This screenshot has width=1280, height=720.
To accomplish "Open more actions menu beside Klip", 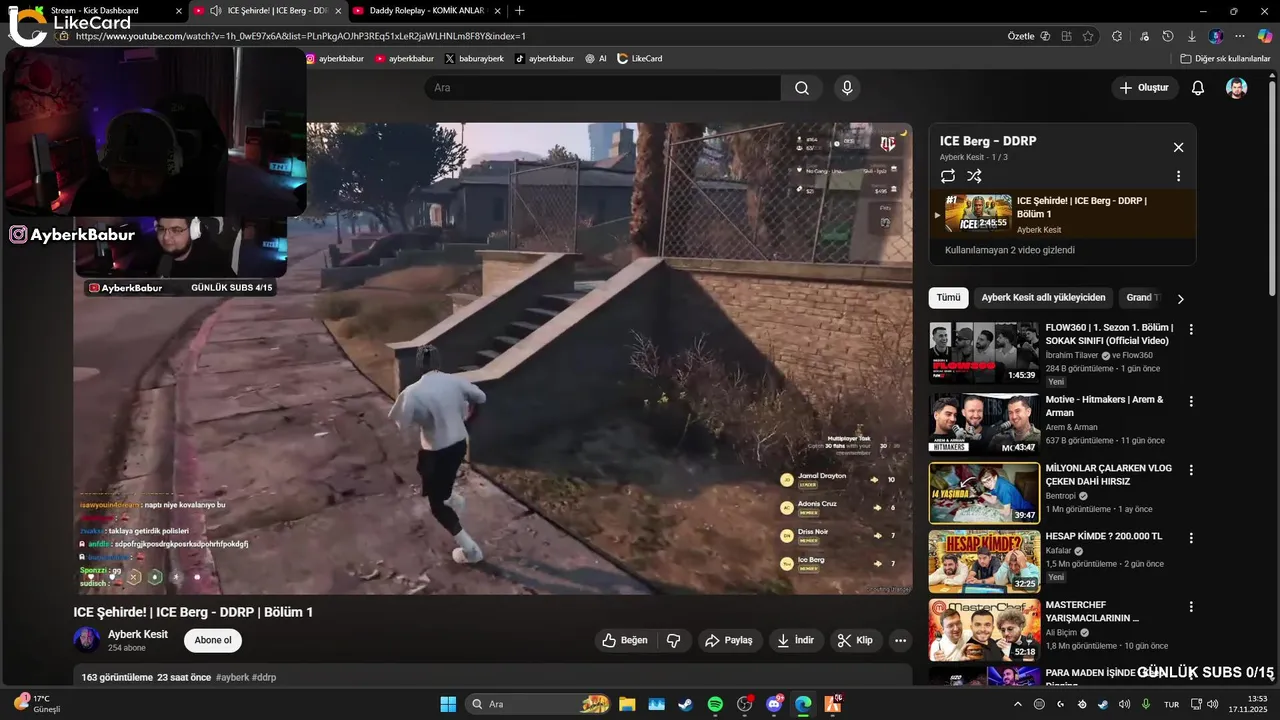I will [900, 640].
